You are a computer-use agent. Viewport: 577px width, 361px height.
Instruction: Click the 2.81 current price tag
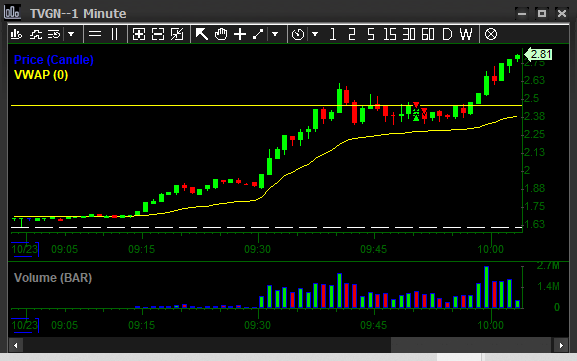538,54
